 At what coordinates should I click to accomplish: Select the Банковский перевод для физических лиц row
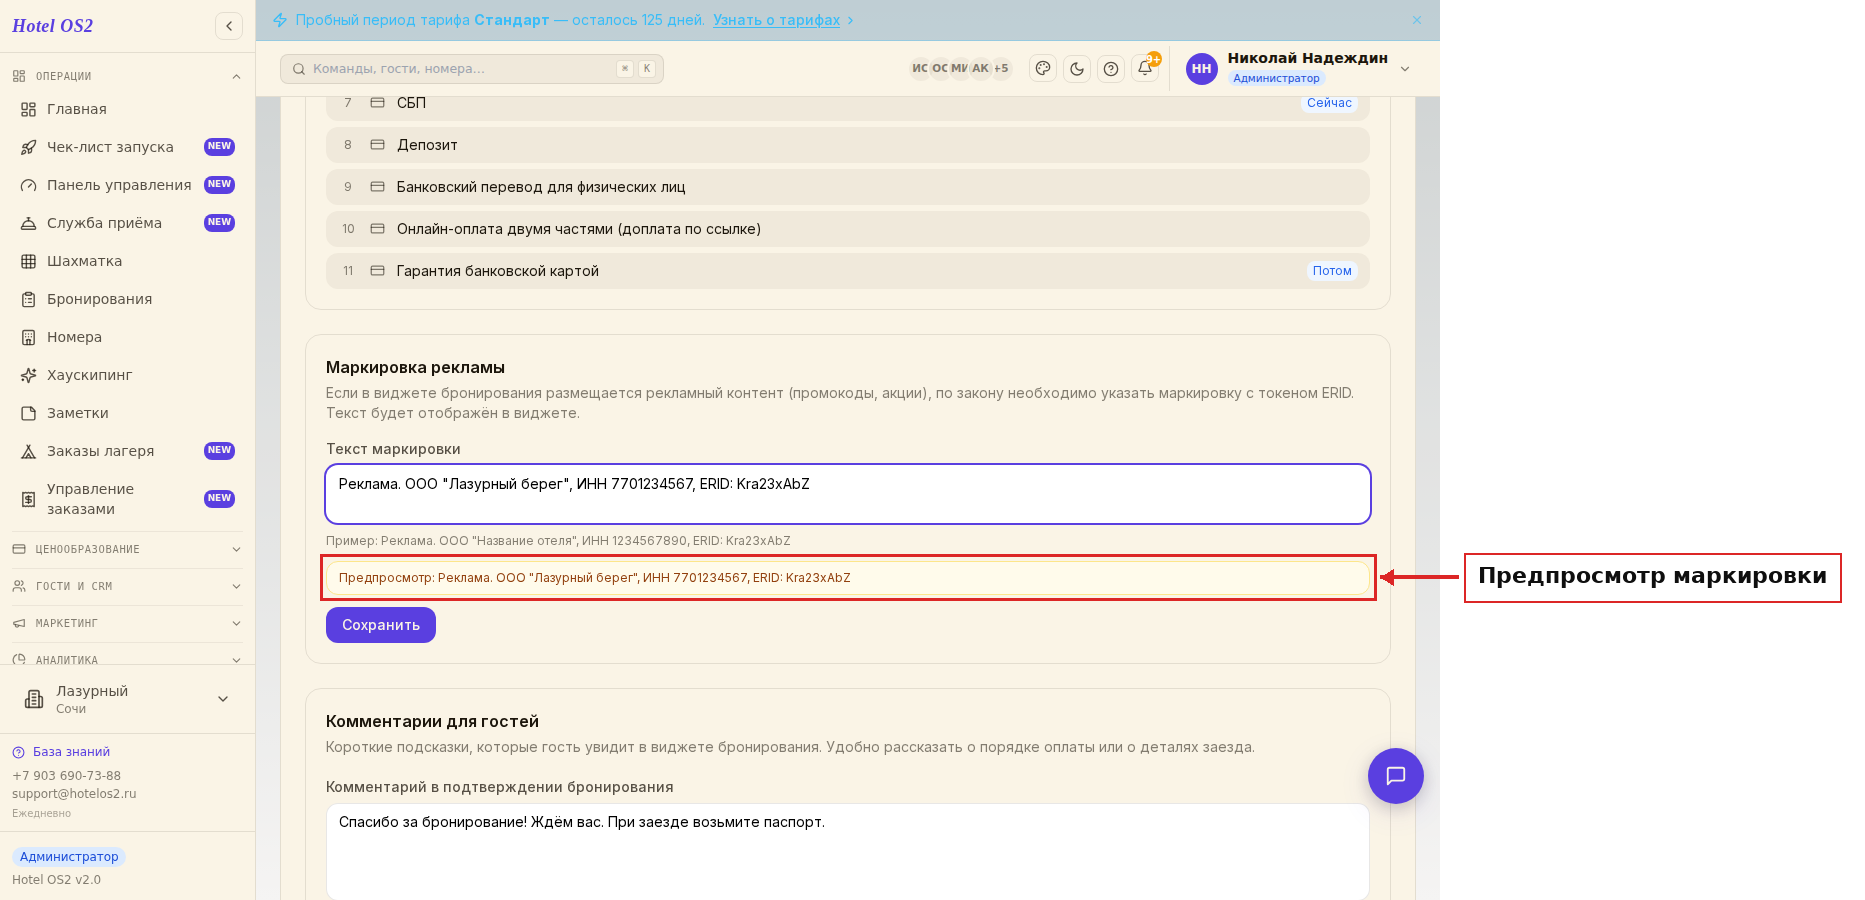pos(848,187)
